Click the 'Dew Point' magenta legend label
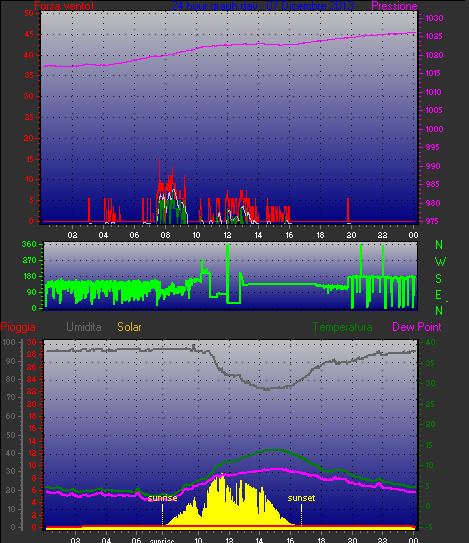 [417, 327]
